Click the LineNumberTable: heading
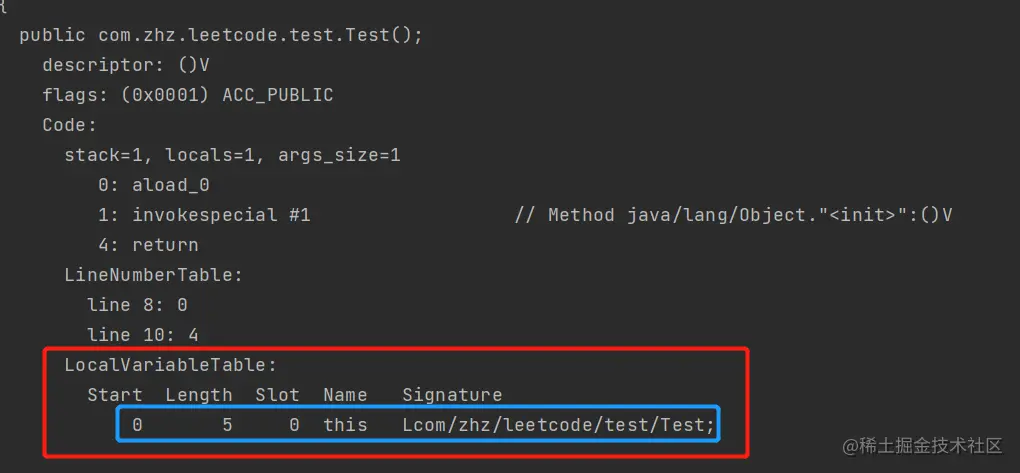Viewport: 1020px width, 473px height. point(154,275)
